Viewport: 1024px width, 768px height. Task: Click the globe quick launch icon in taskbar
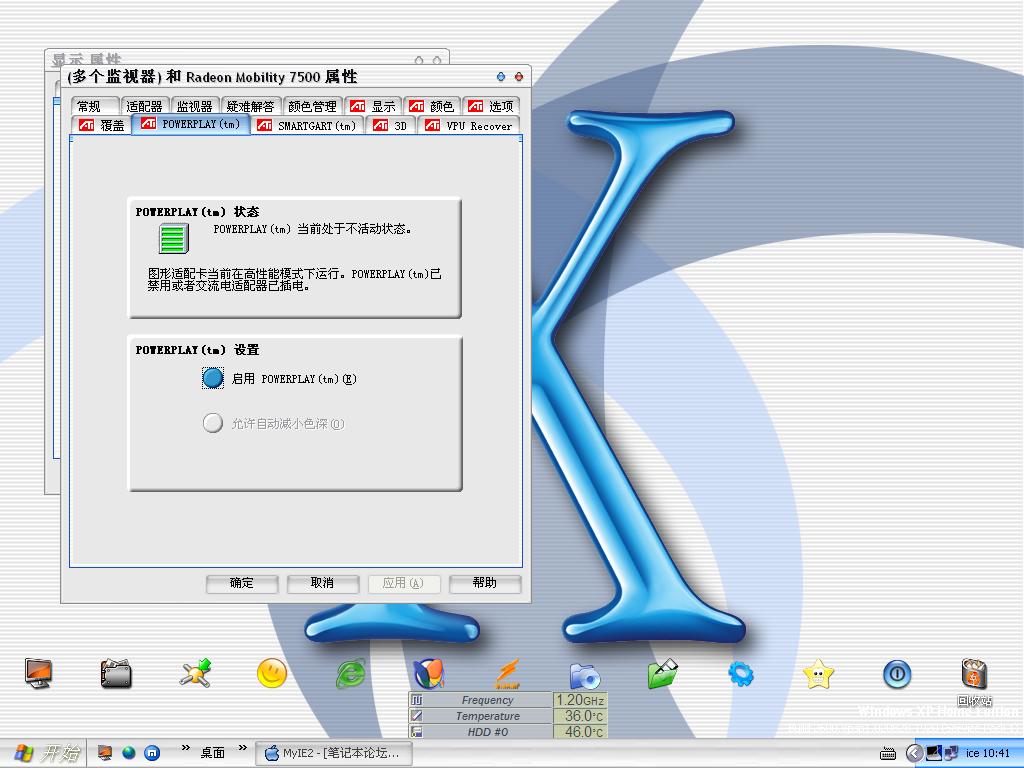click(129, 753)
